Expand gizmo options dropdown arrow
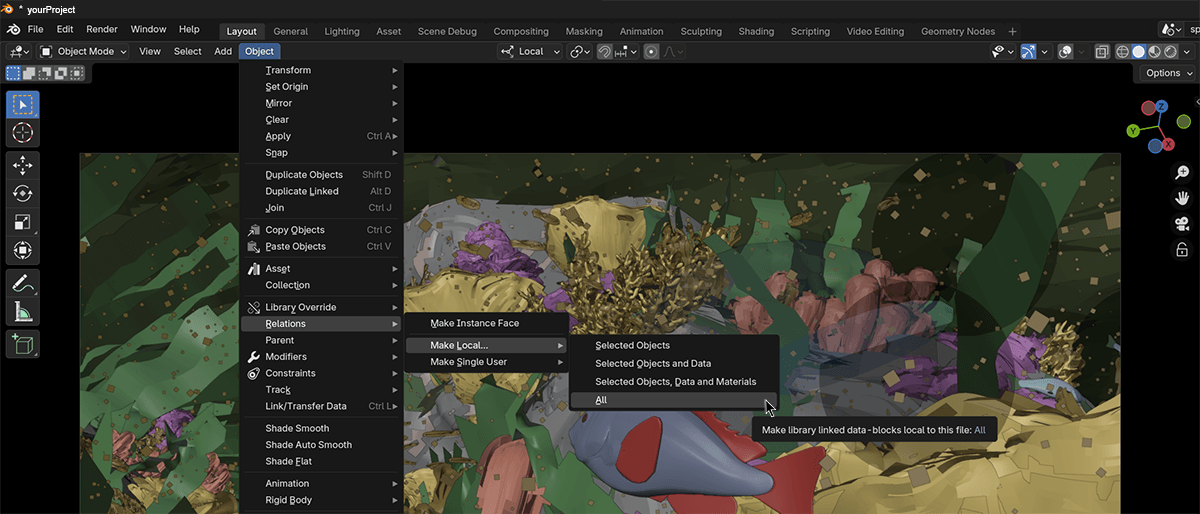This screenshot has height=514, width=1200. coord(1045,51)
